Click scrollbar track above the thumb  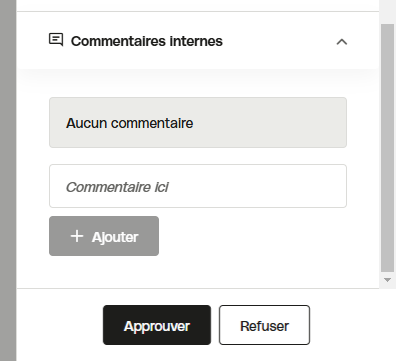point(387,12)
